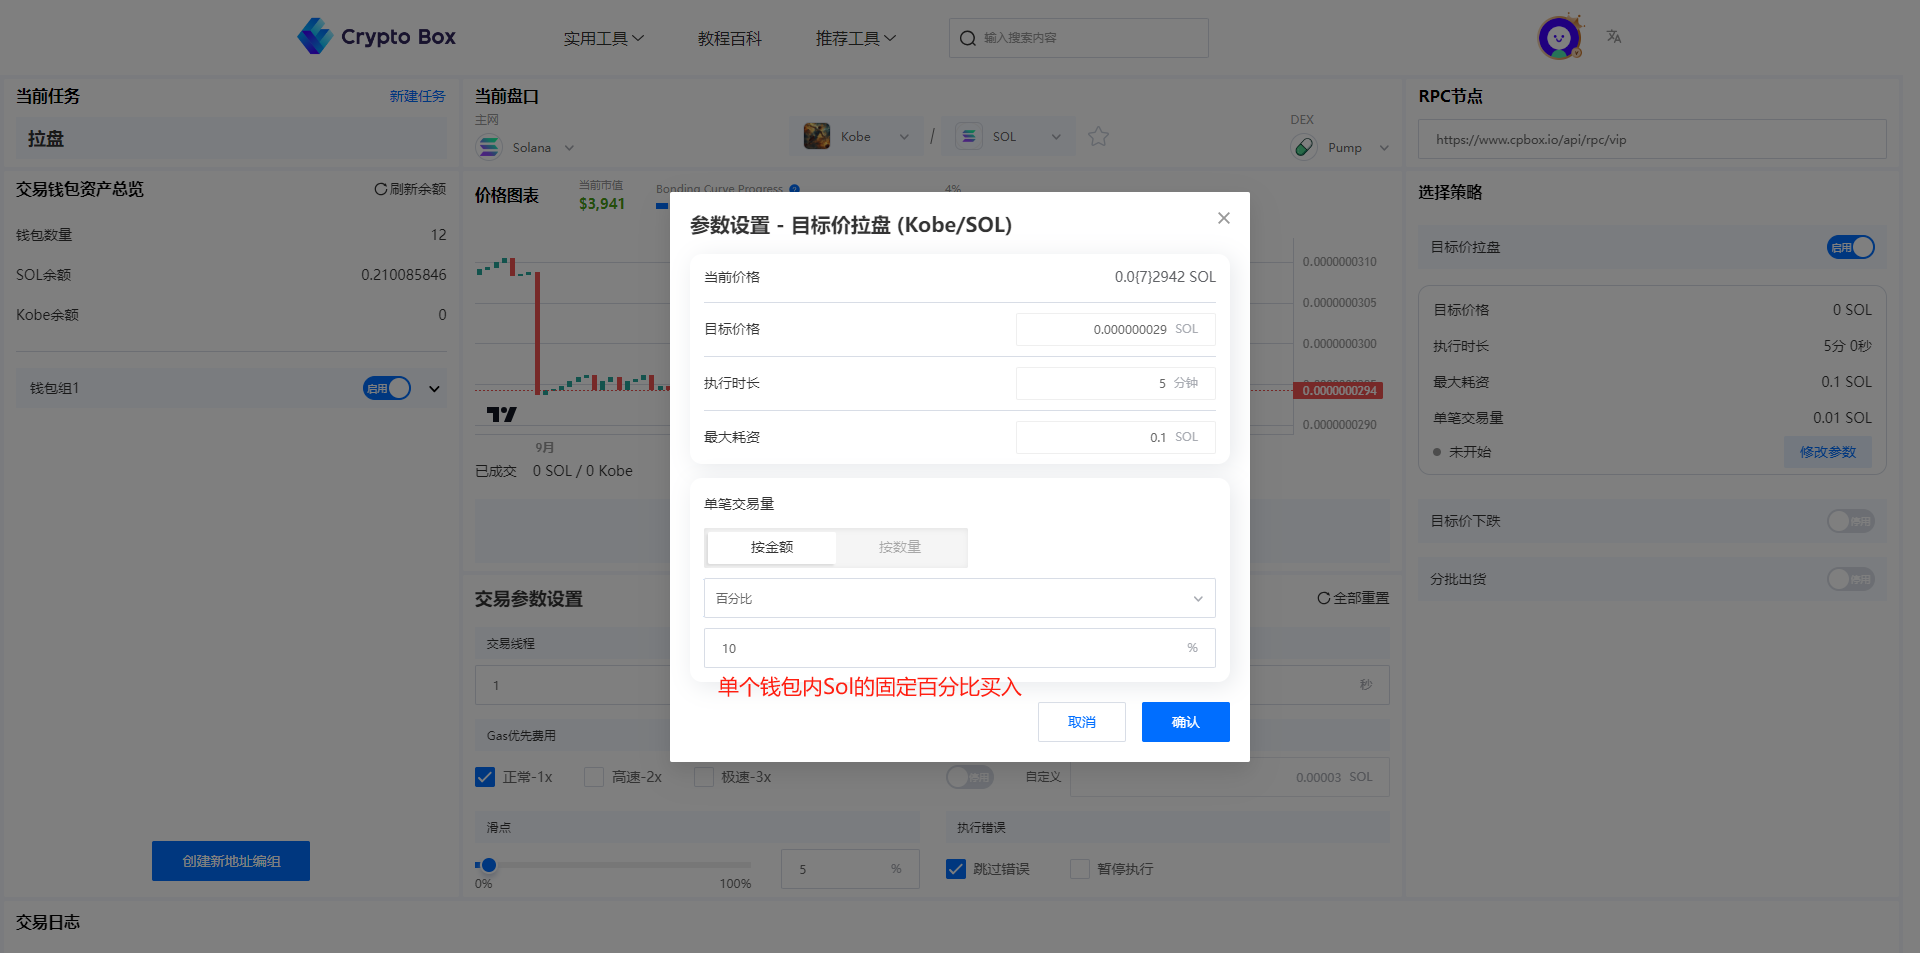Click the slippage slider handle

pyautogui.click(x=488, y=865)
